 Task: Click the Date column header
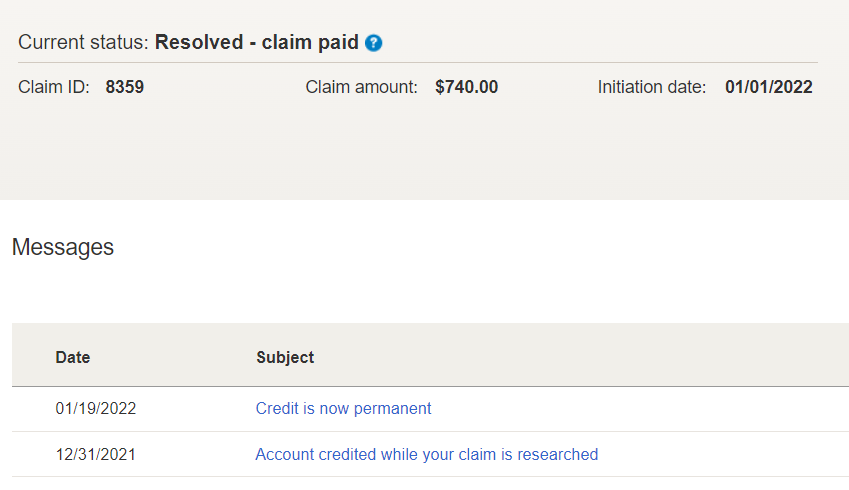click(73, 357)
